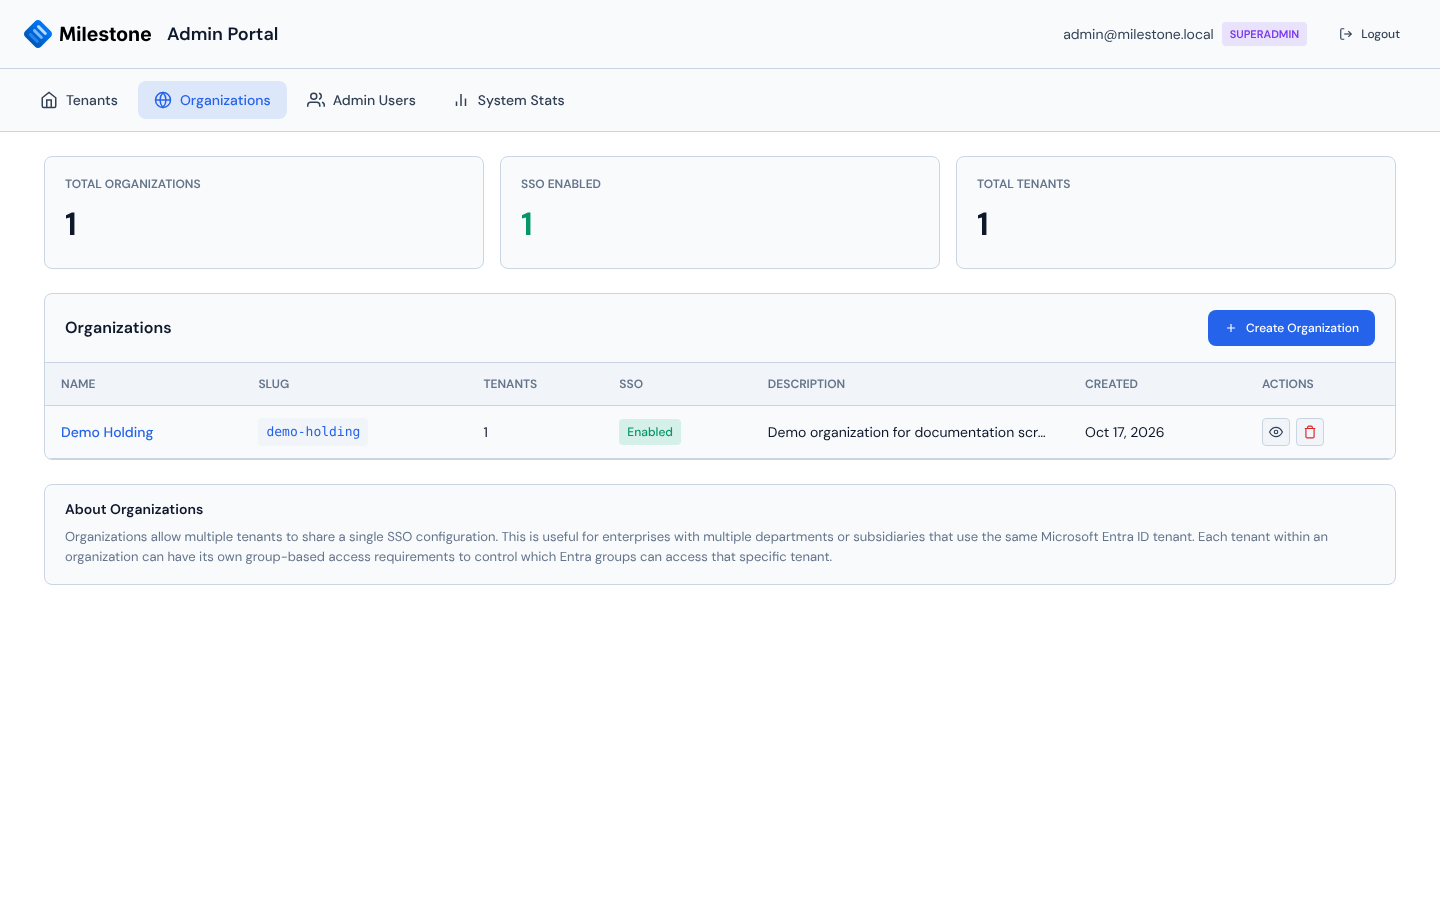Click the Admin Portal title text

point(222,34)
